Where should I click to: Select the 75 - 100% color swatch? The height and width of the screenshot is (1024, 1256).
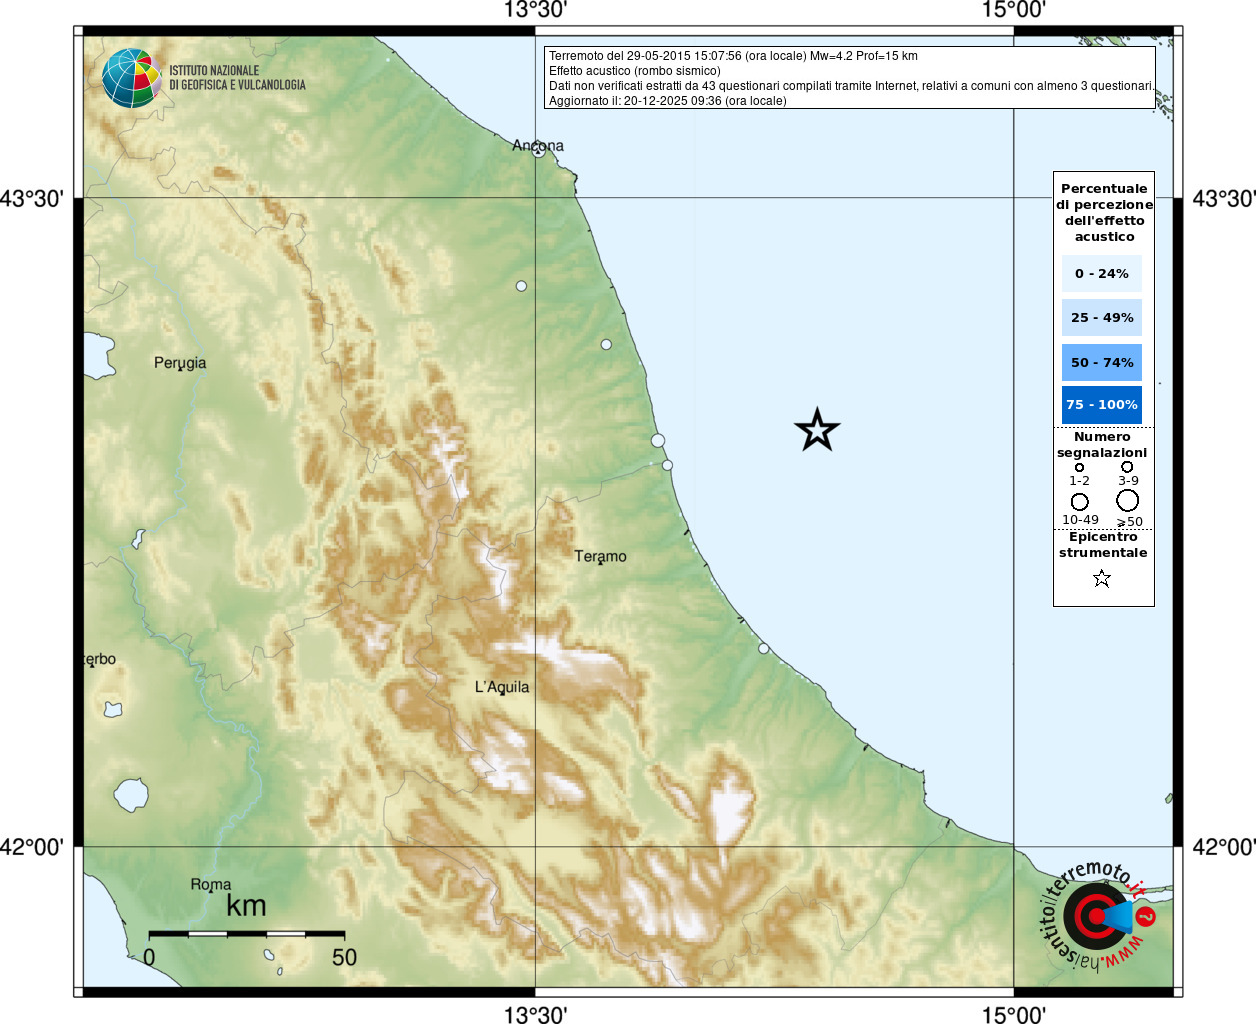[x=1102, y=405]
